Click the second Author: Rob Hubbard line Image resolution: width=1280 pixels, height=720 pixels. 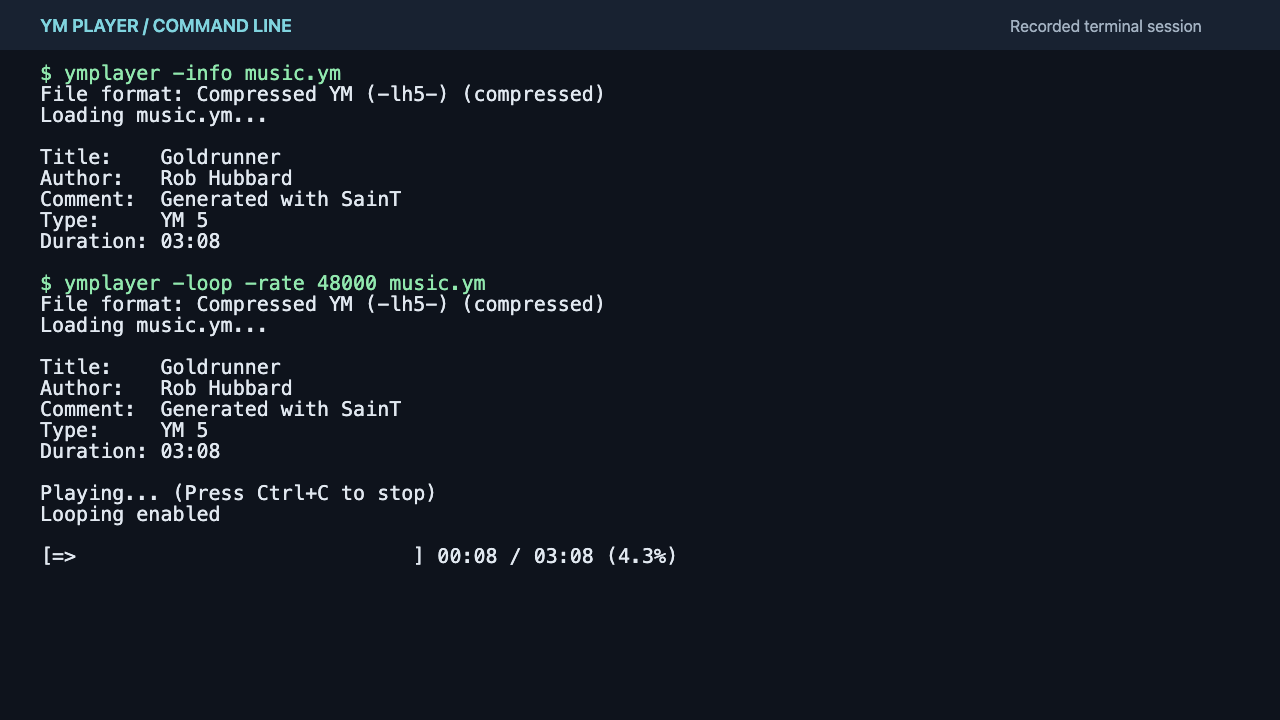pyautogui.click(x=166, y=388)
